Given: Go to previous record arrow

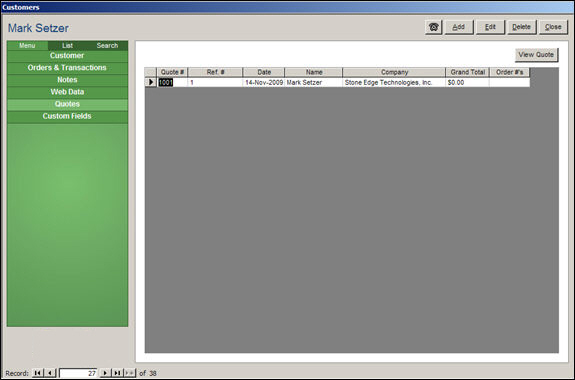Looking at the screenshot, I should [x=50, y=373].
